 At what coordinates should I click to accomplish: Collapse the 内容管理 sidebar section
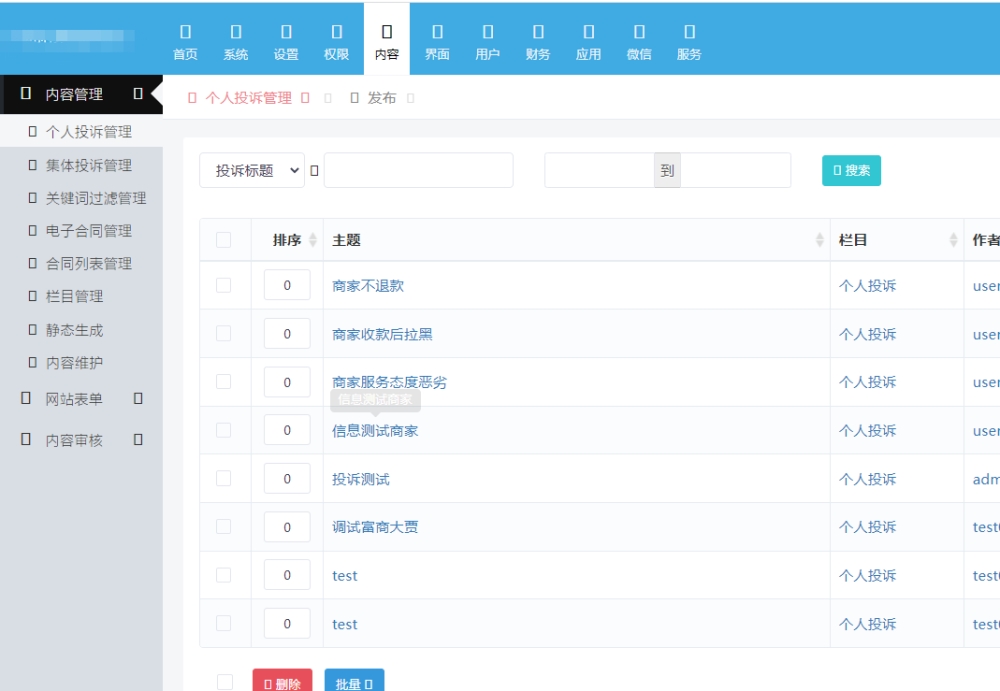(81, 94)
